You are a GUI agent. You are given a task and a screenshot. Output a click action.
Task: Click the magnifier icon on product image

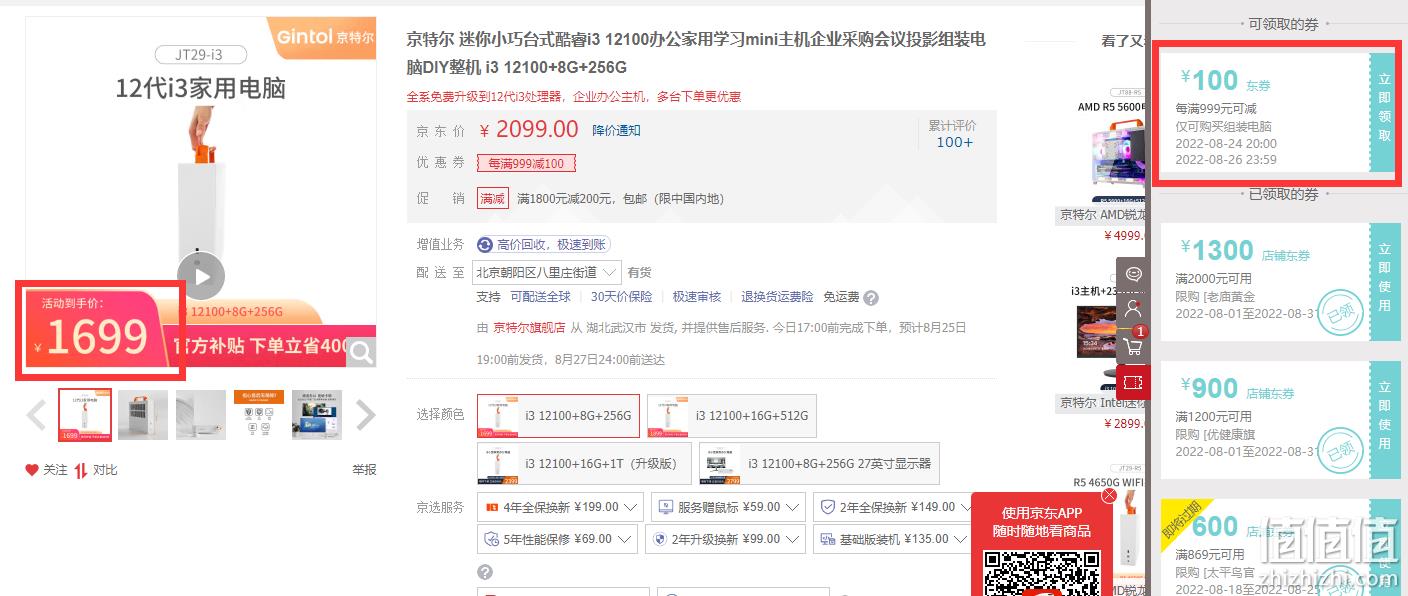[x=361, y=351]
